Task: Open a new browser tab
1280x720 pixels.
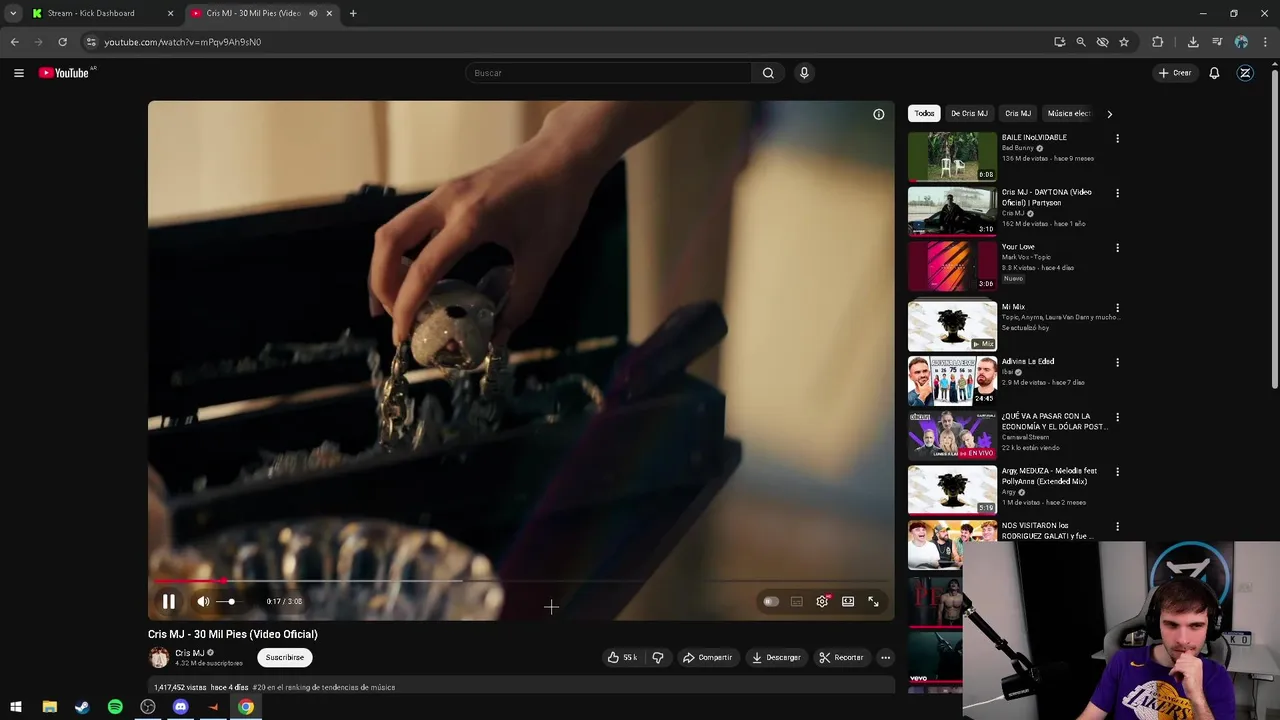Action: [x=353, y=13]
